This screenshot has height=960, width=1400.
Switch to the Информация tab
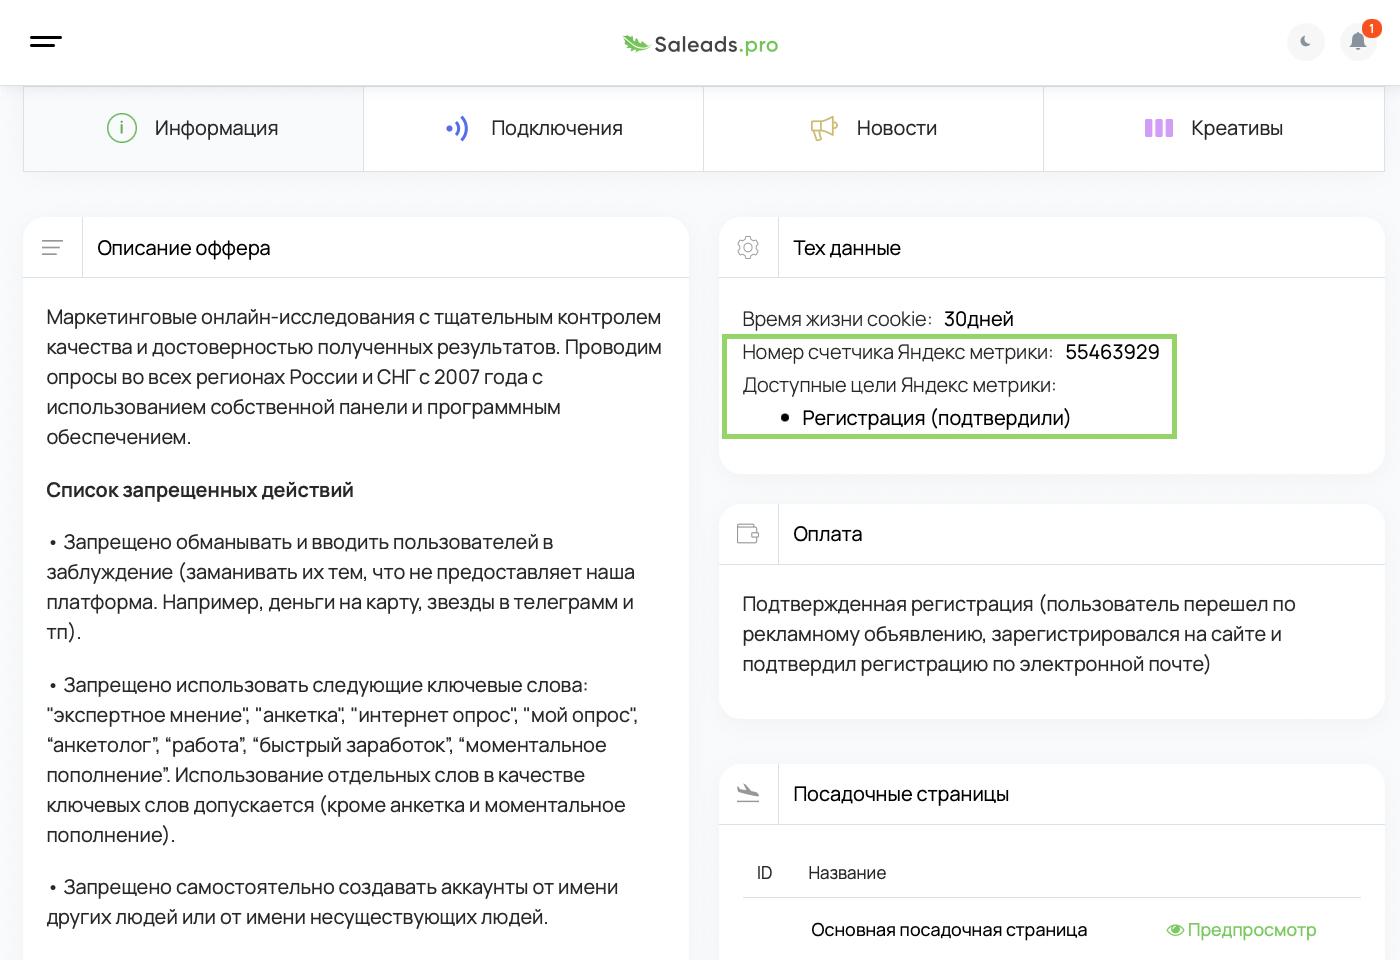(193, 128)
